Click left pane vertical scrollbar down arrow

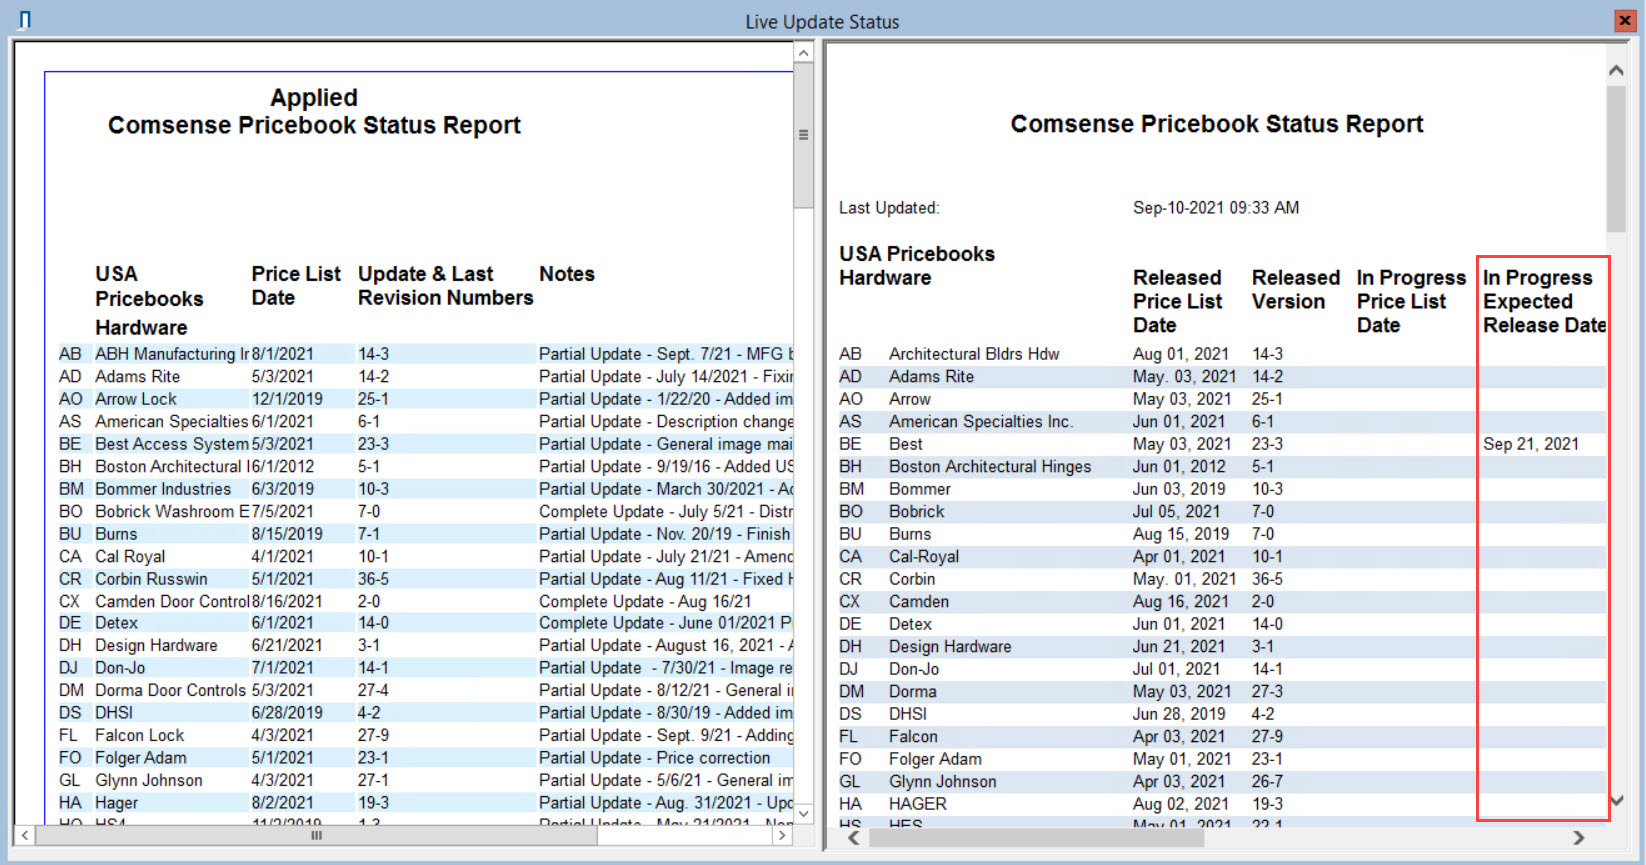coord(804,813)
